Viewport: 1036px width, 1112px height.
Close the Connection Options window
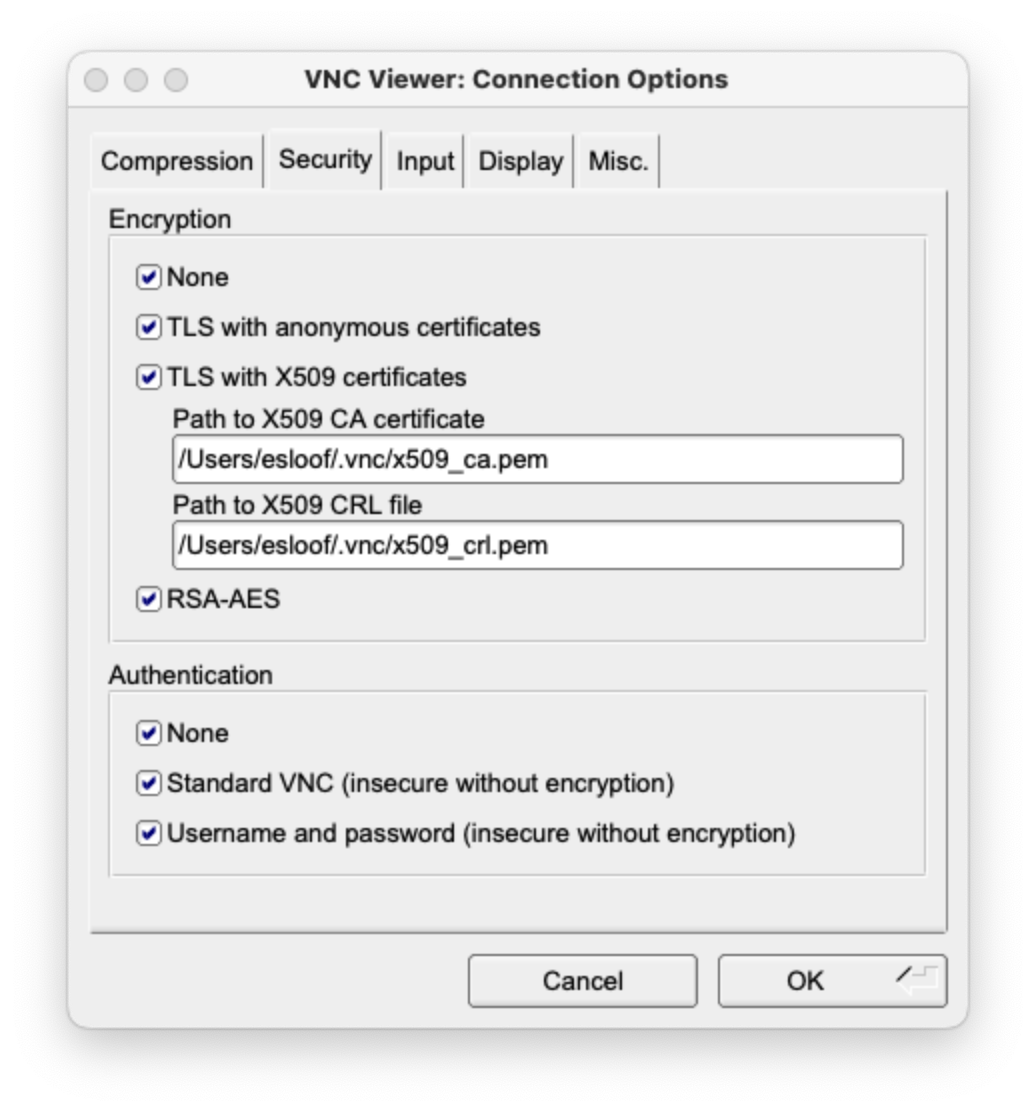click(x=96, y=80)
